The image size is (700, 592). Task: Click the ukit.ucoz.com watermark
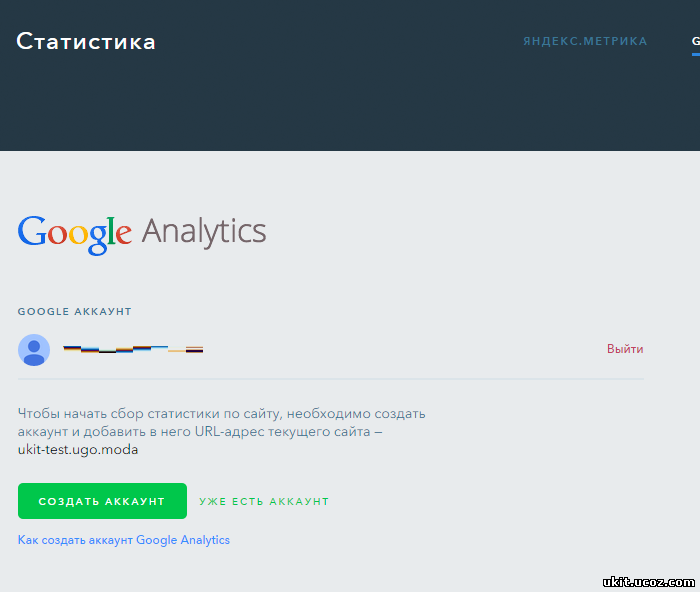pos(649,582)
